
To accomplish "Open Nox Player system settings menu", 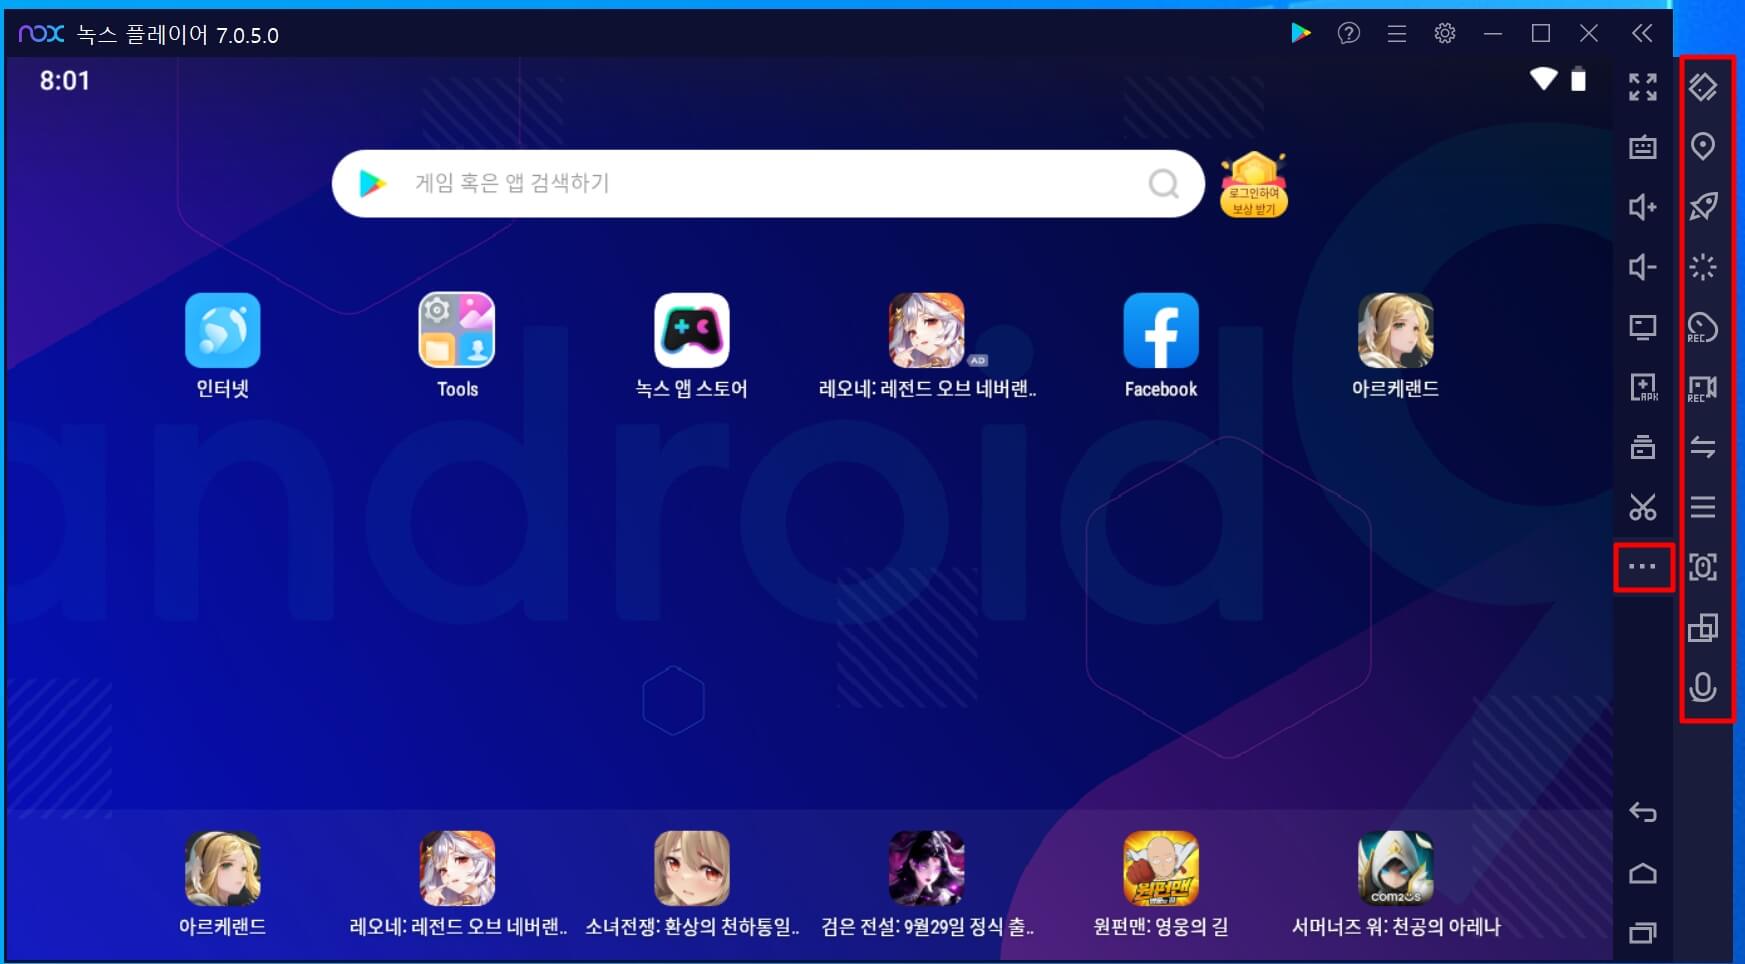I will 1446,33.
